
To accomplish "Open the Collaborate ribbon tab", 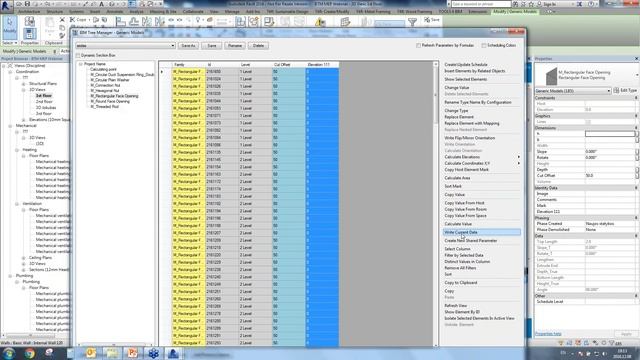I will click(193, 12).
